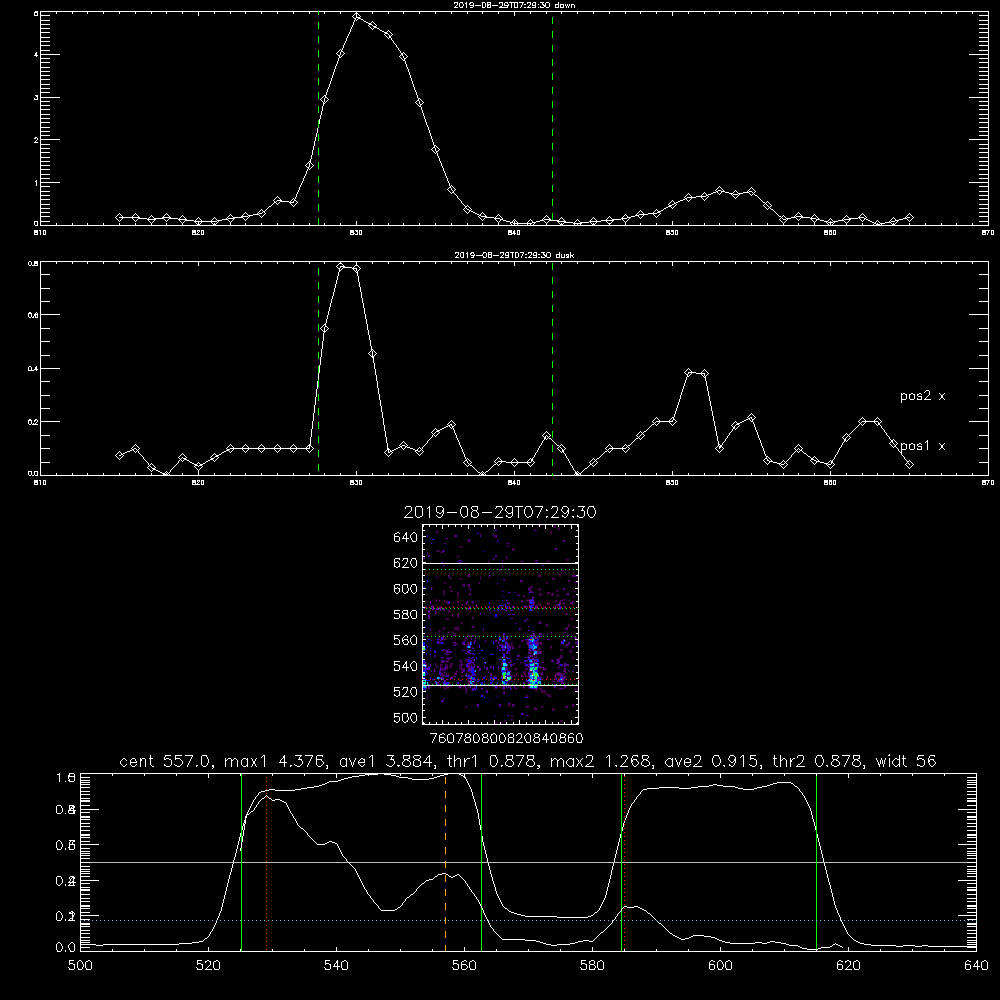Click the dusk plot y-axis label 0.6
This screenshot has width=1000, height=1000.
[34, 315]
